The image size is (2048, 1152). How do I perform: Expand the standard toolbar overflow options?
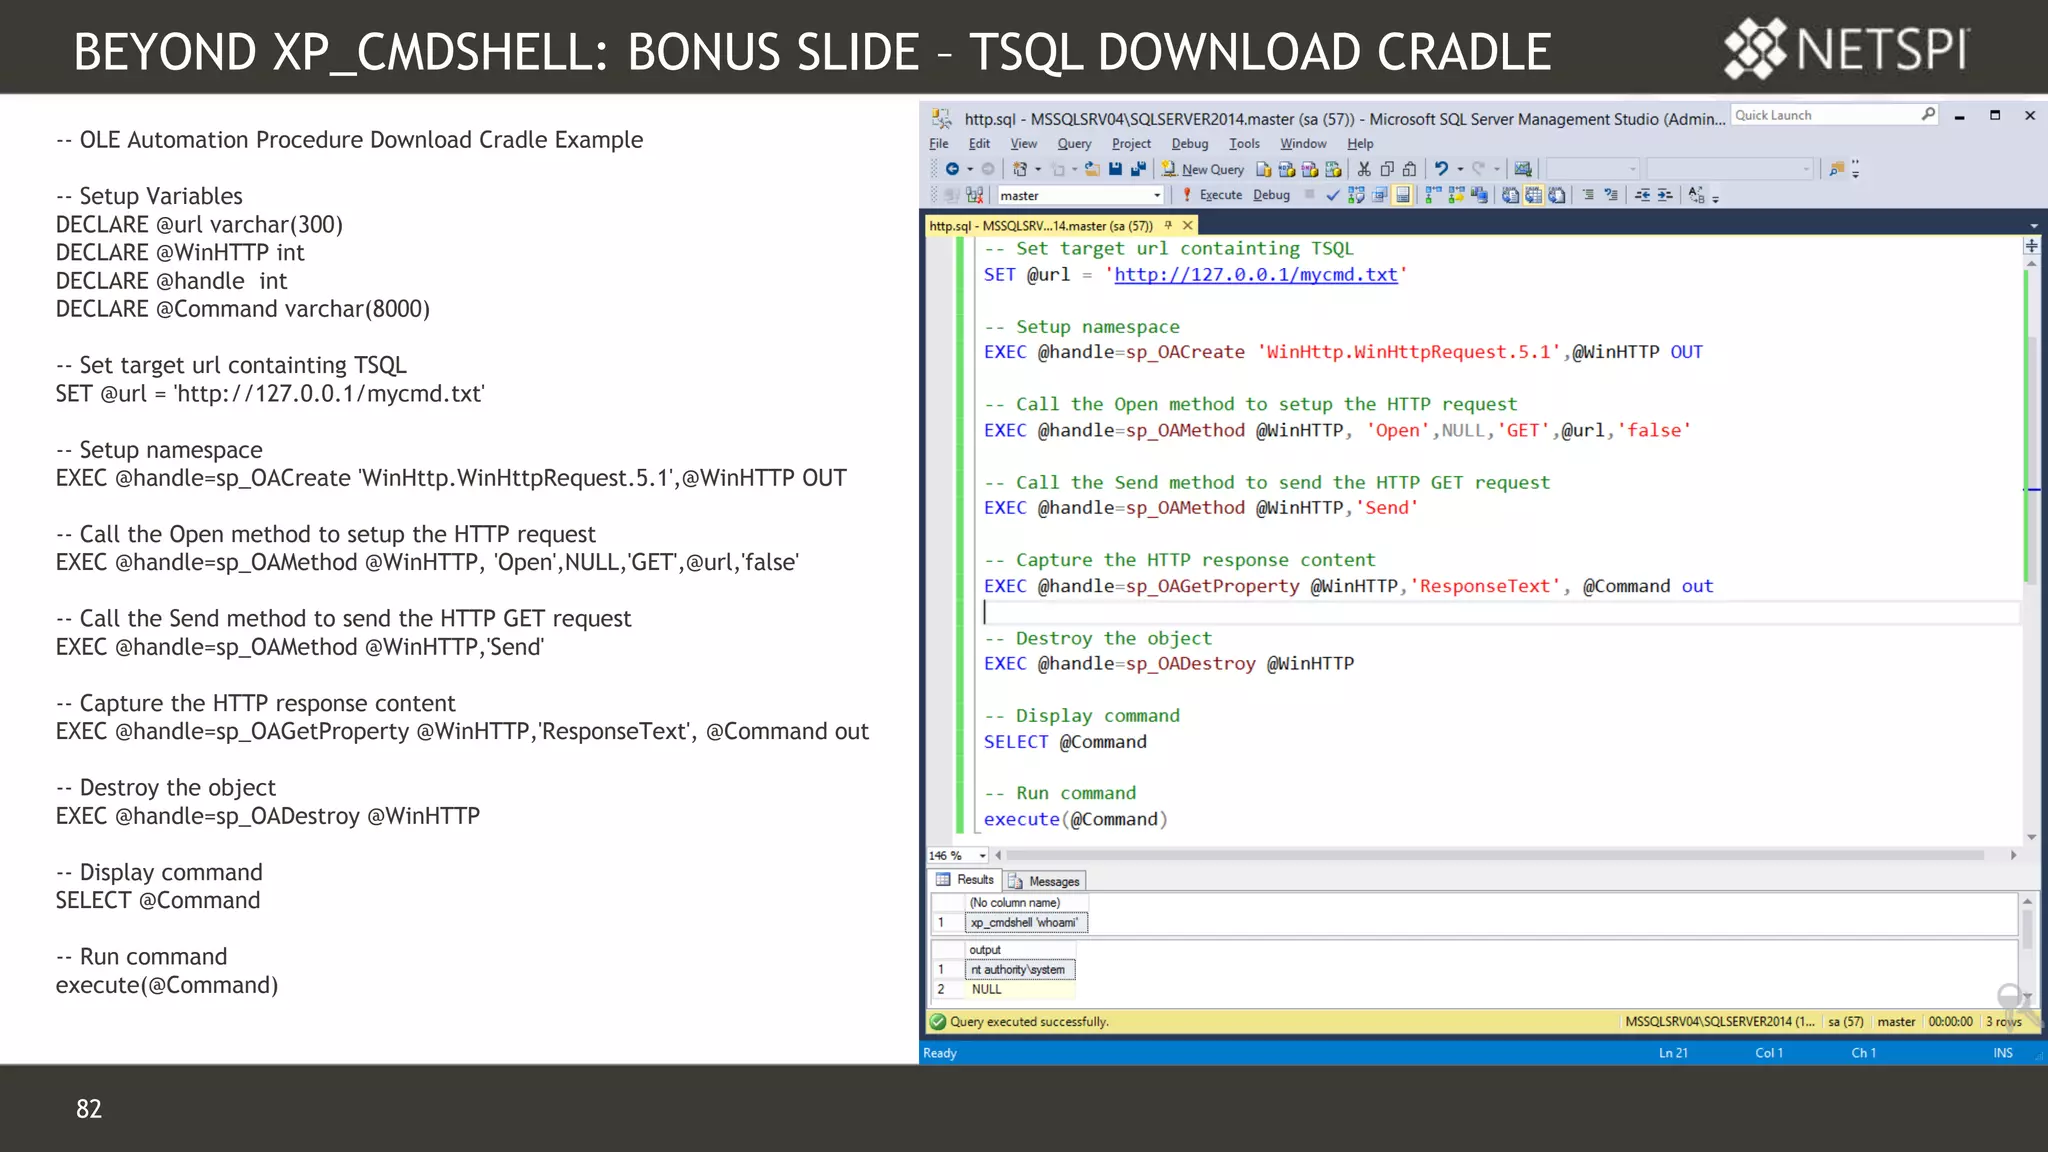(x=1855, y=169)
